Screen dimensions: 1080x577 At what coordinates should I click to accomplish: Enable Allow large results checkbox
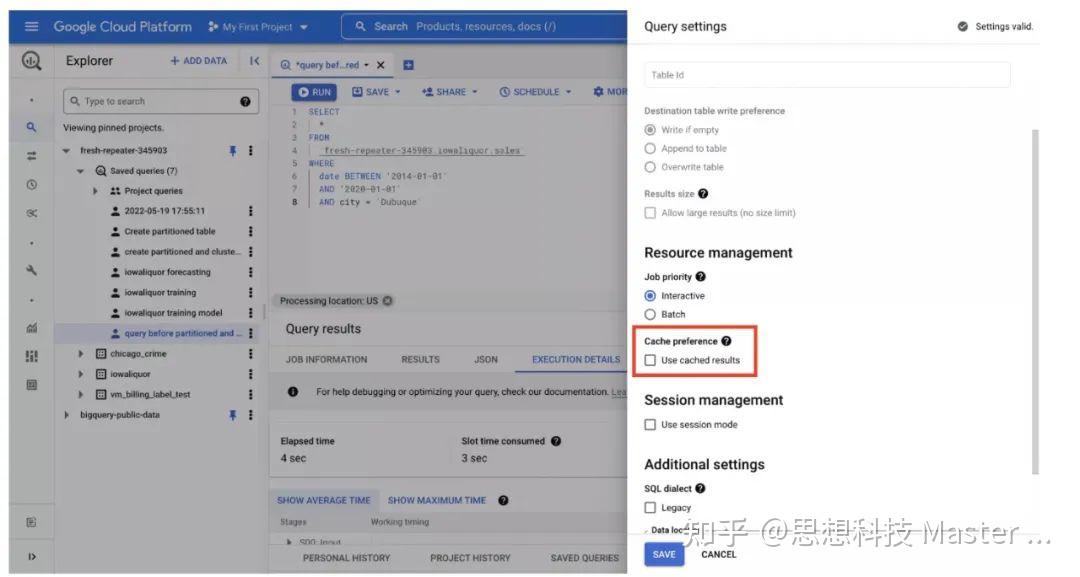tap(650, 213)
